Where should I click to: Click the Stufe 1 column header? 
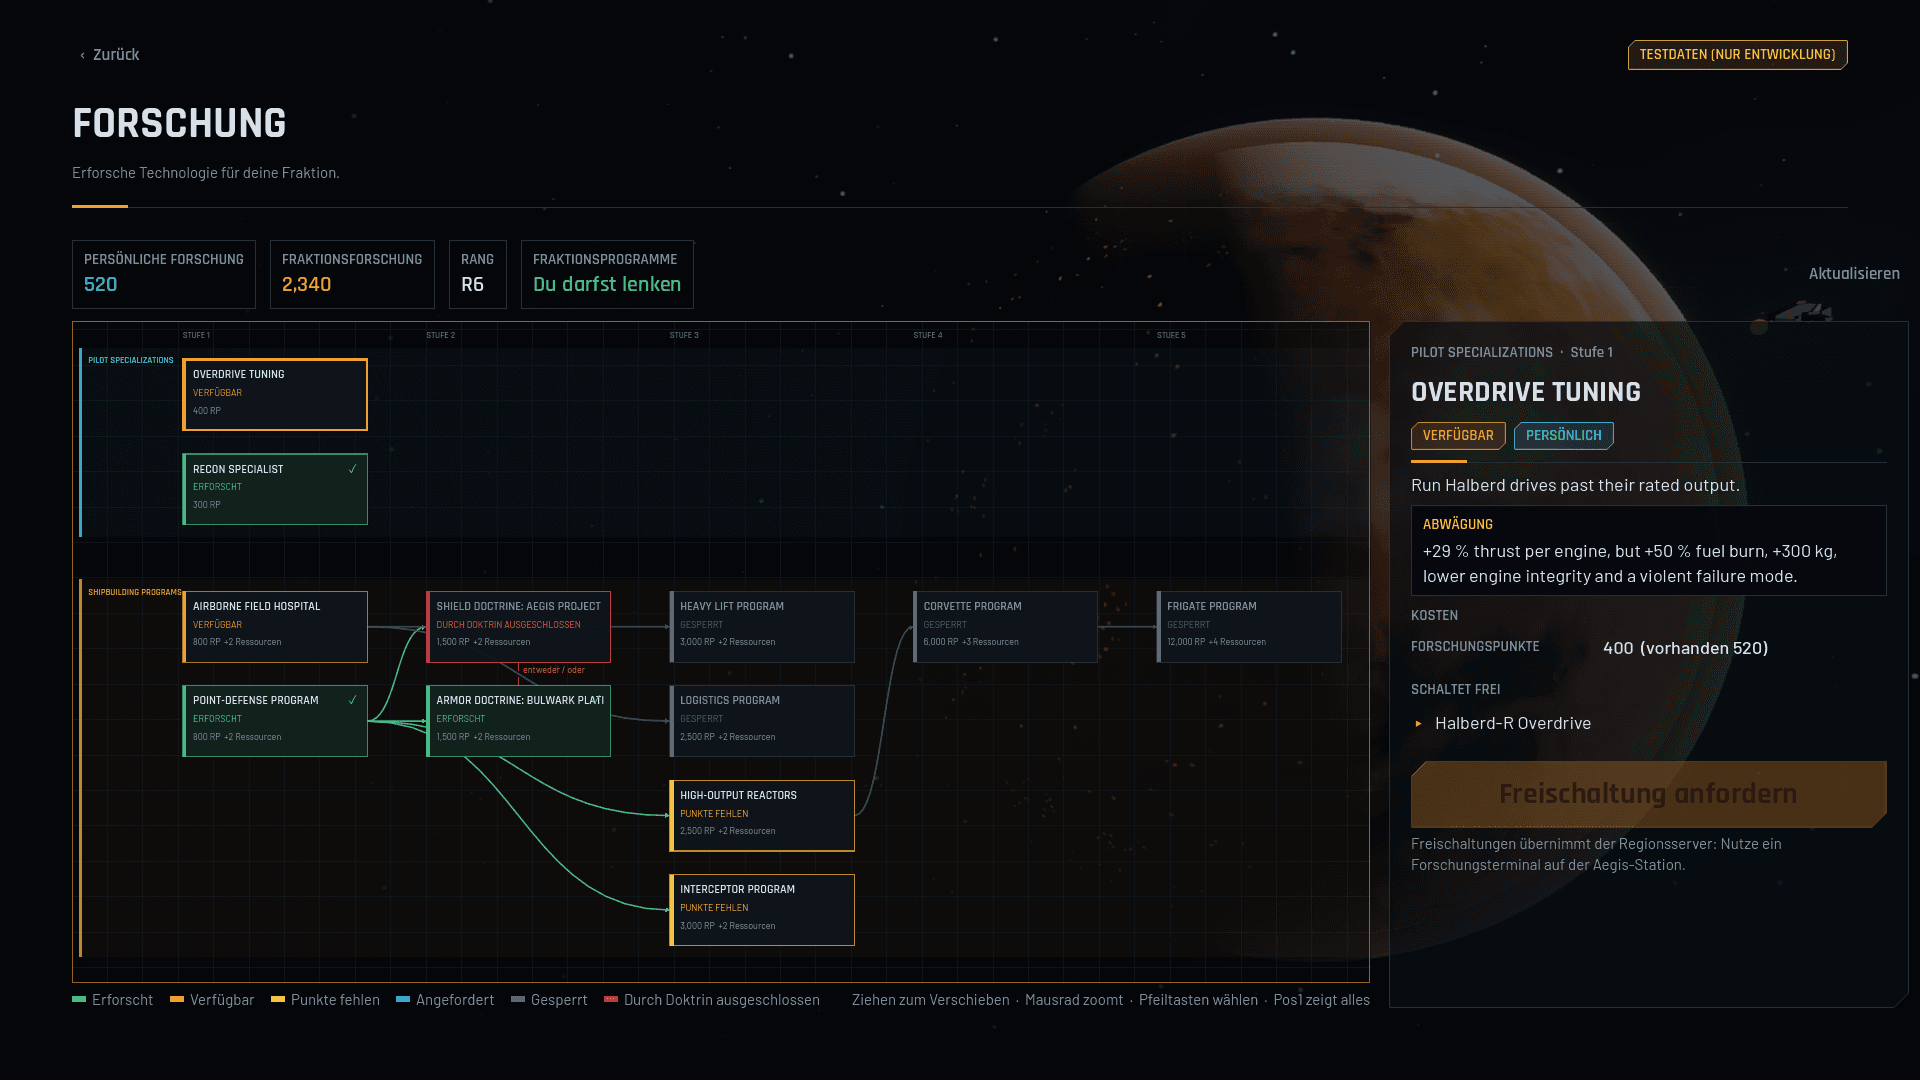coord(196,335)
